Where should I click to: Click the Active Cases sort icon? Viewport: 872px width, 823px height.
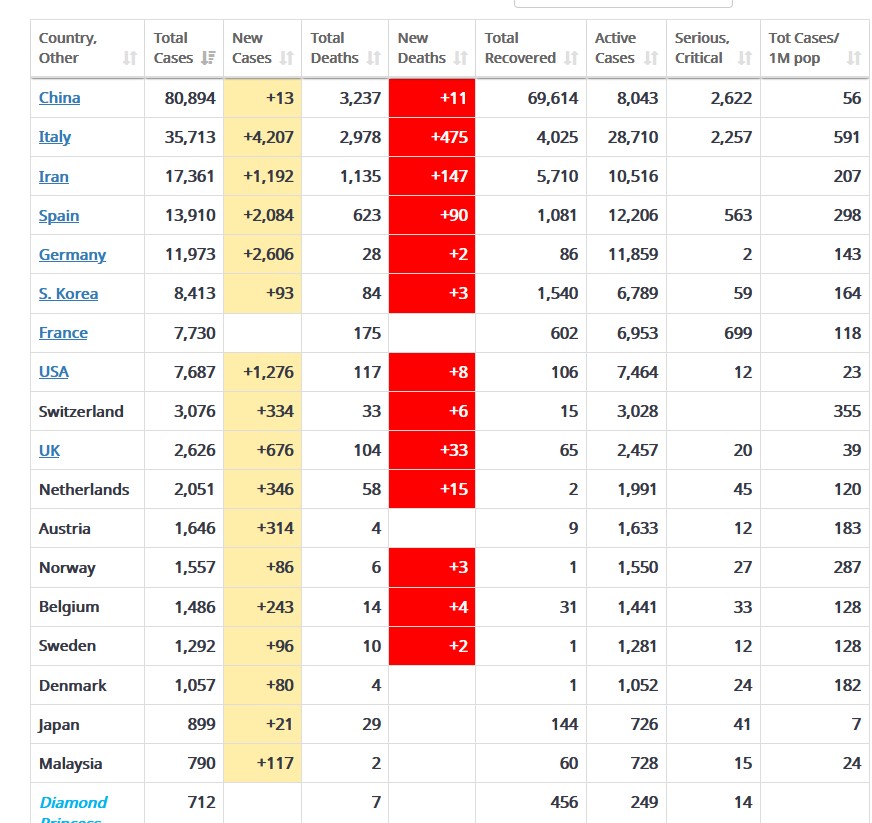pos(651,59)
